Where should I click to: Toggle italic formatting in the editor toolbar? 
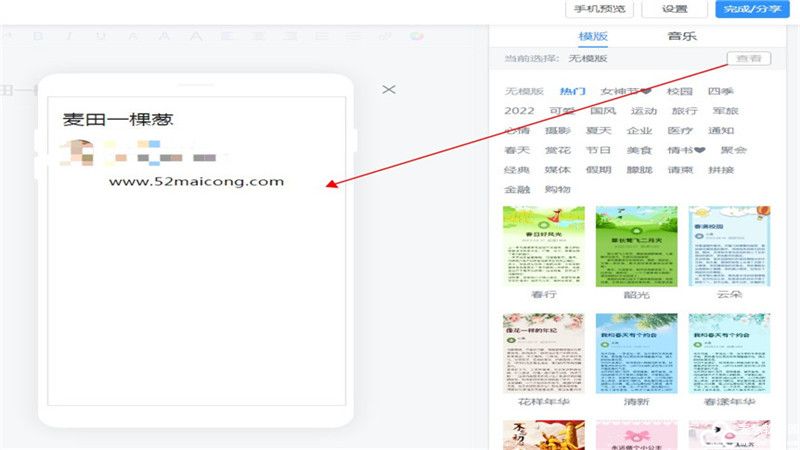coord(70,37)
